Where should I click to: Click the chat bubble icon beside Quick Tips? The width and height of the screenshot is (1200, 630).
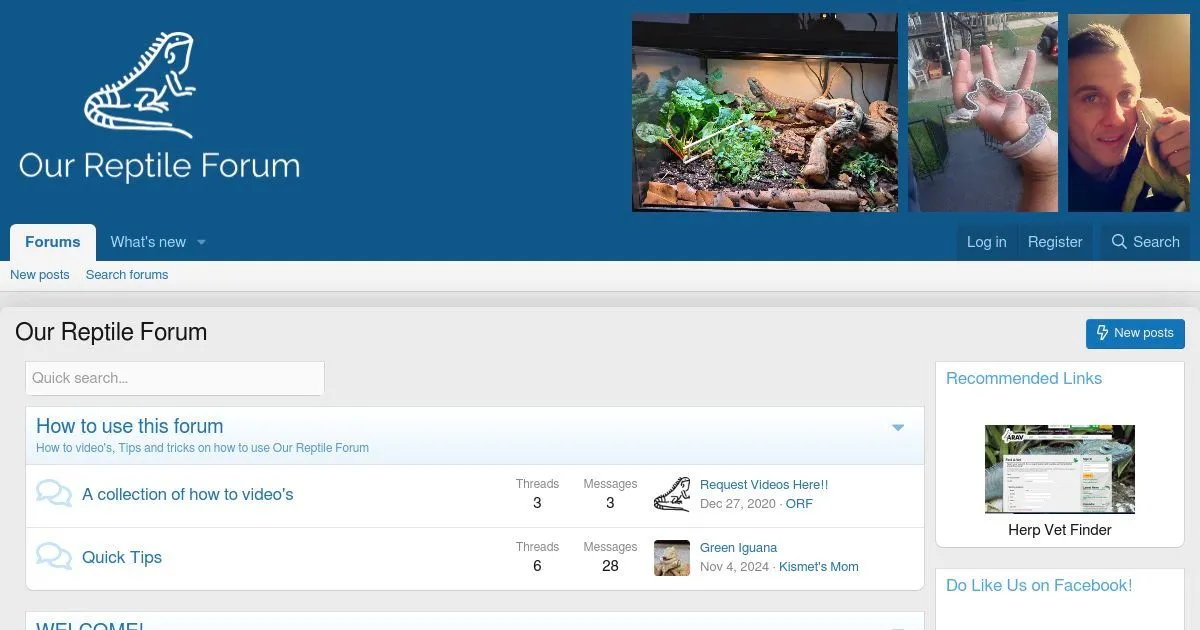(54, 557)
